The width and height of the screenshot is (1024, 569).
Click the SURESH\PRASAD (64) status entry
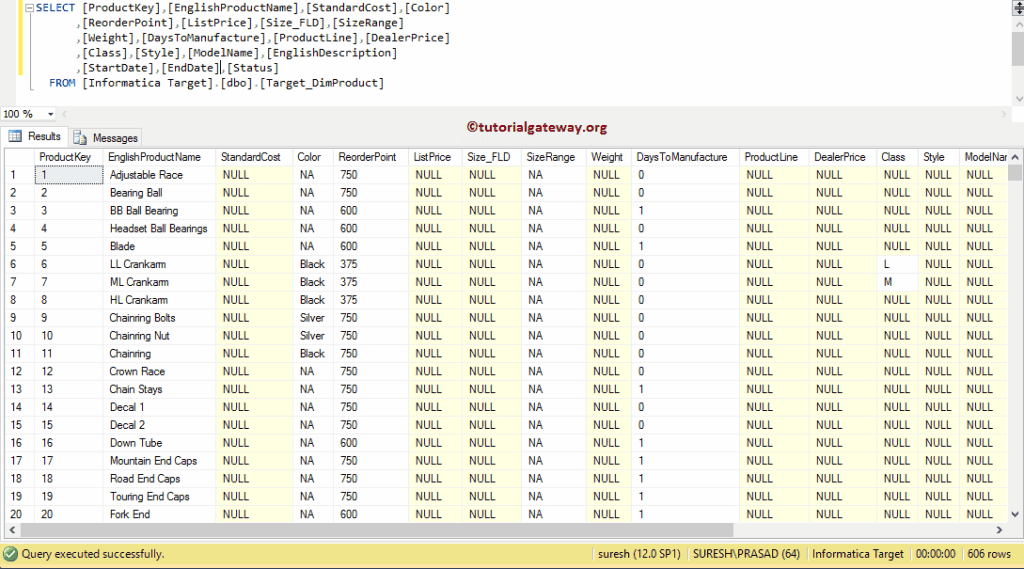click(x=746, y=554)
